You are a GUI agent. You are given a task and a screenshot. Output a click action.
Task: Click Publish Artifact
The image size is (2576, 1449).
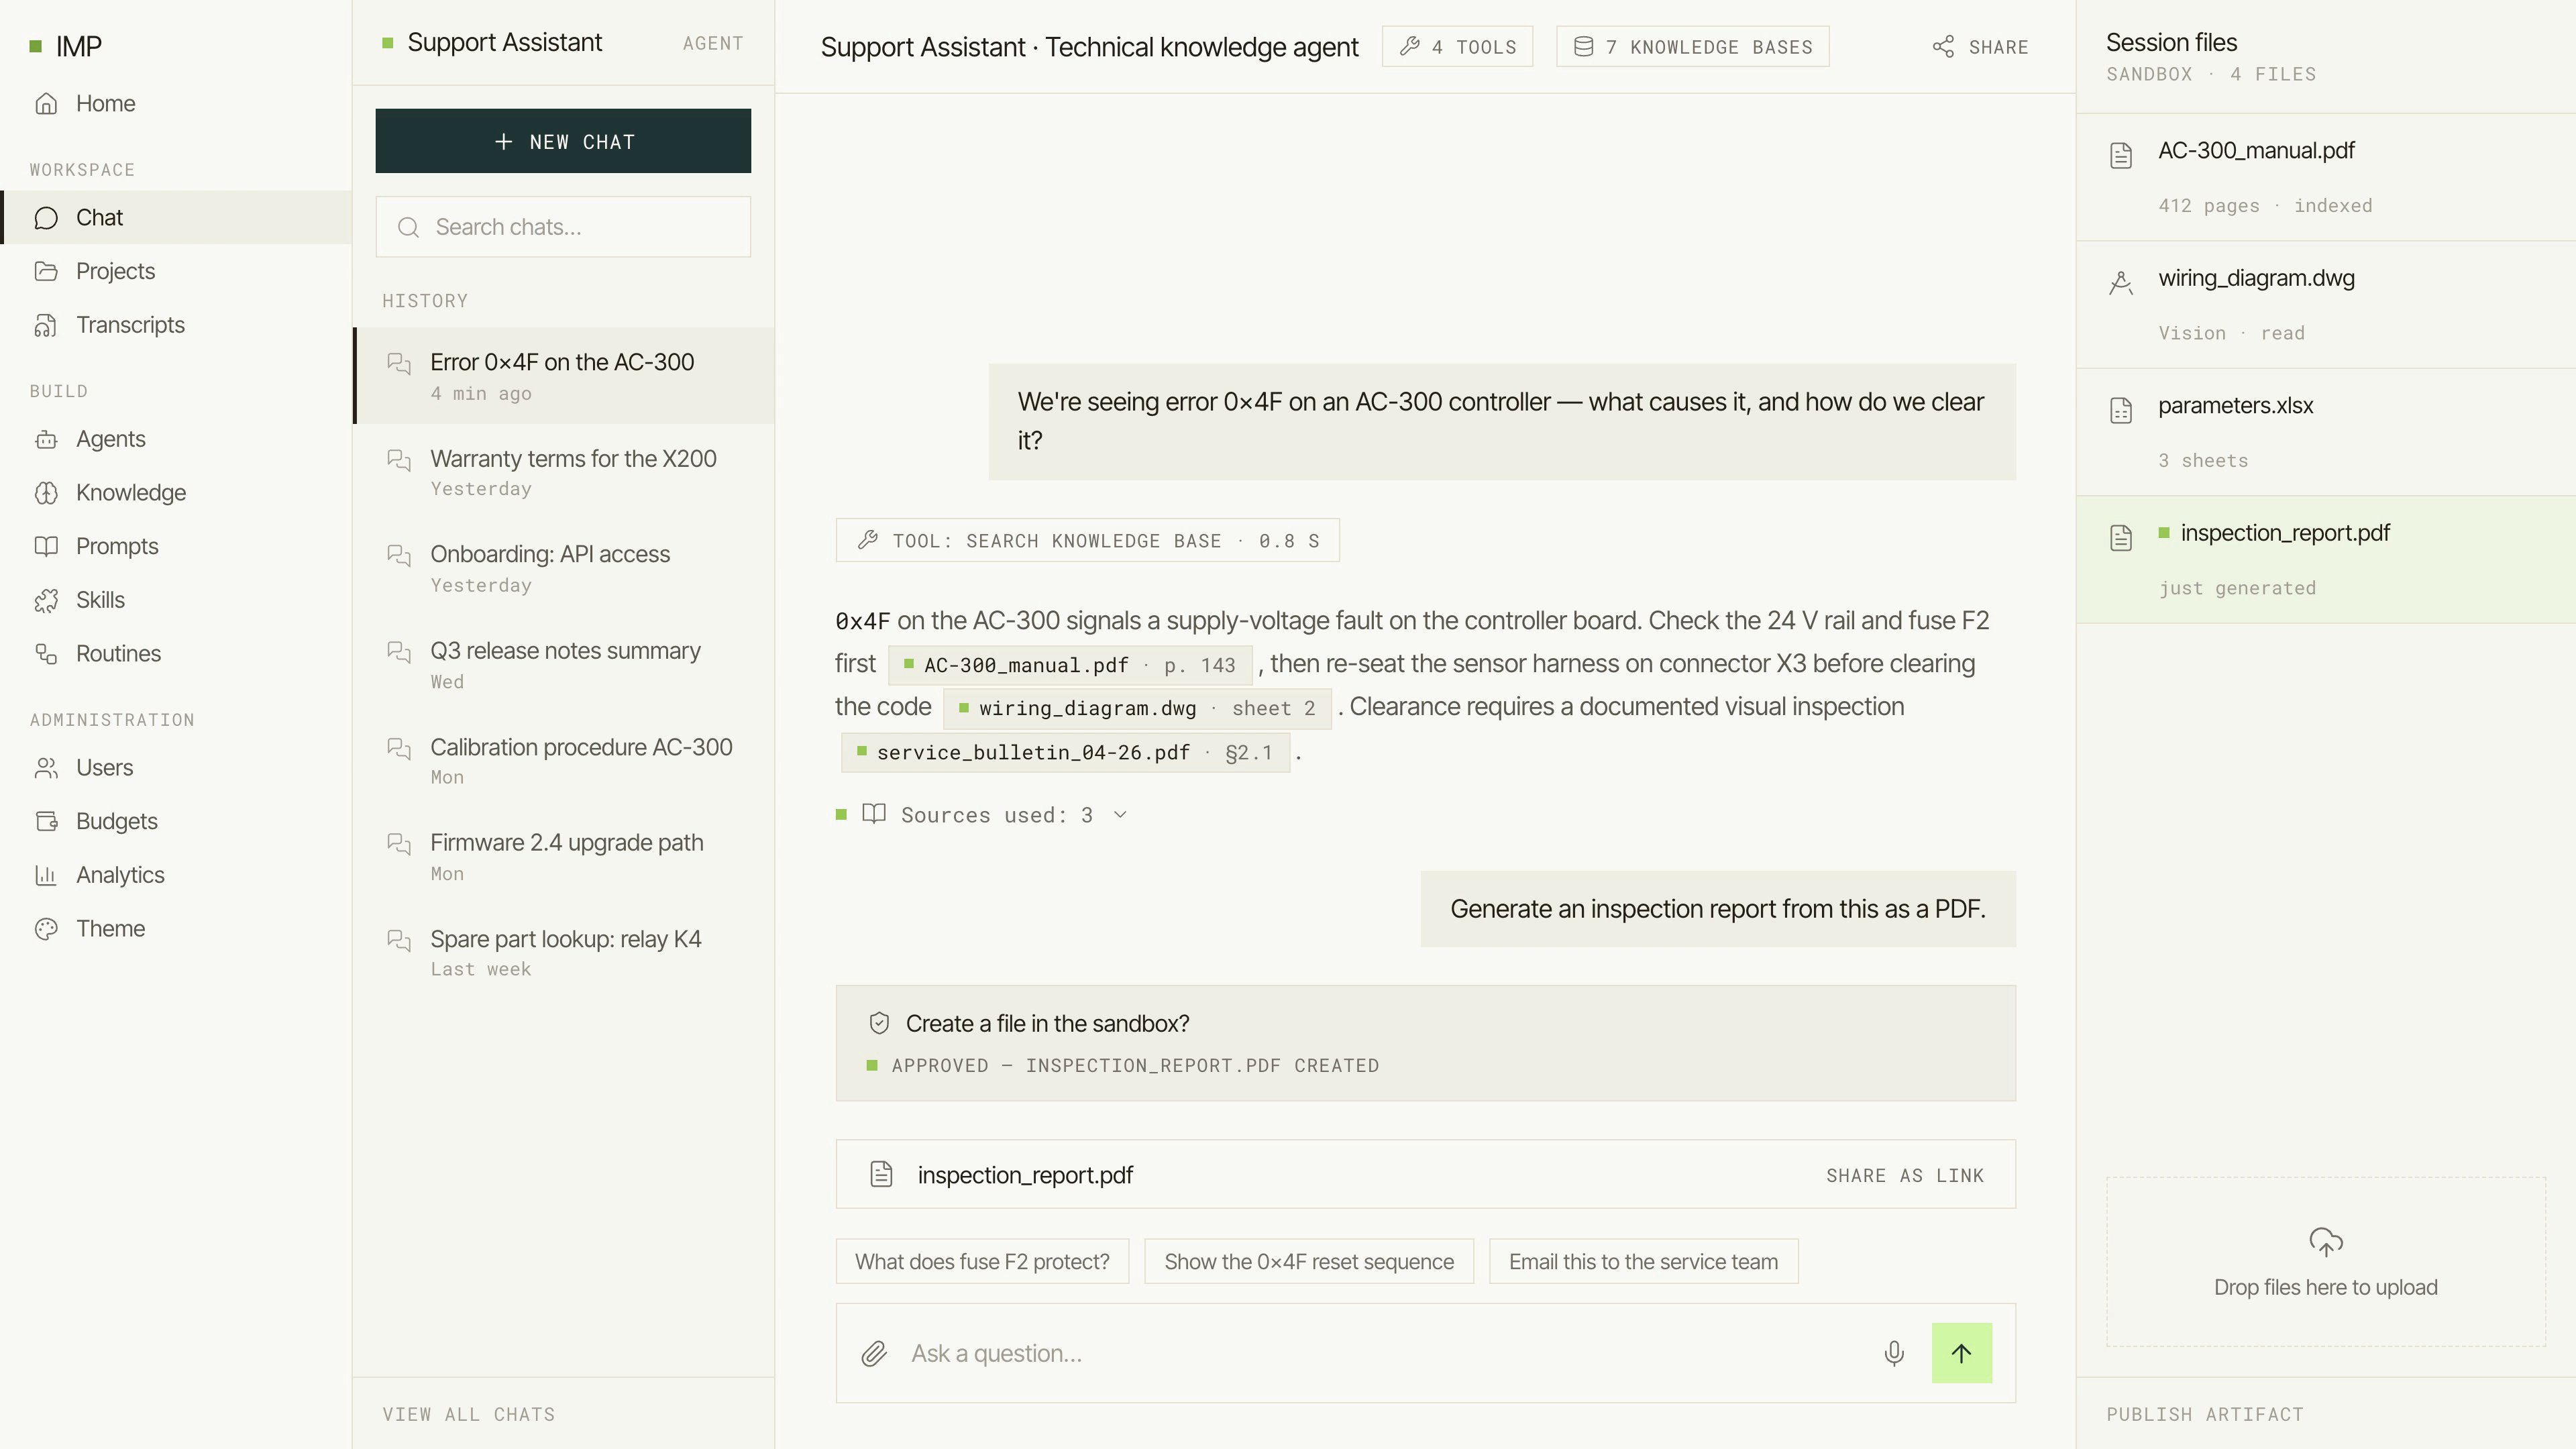click(2205, 1414)
